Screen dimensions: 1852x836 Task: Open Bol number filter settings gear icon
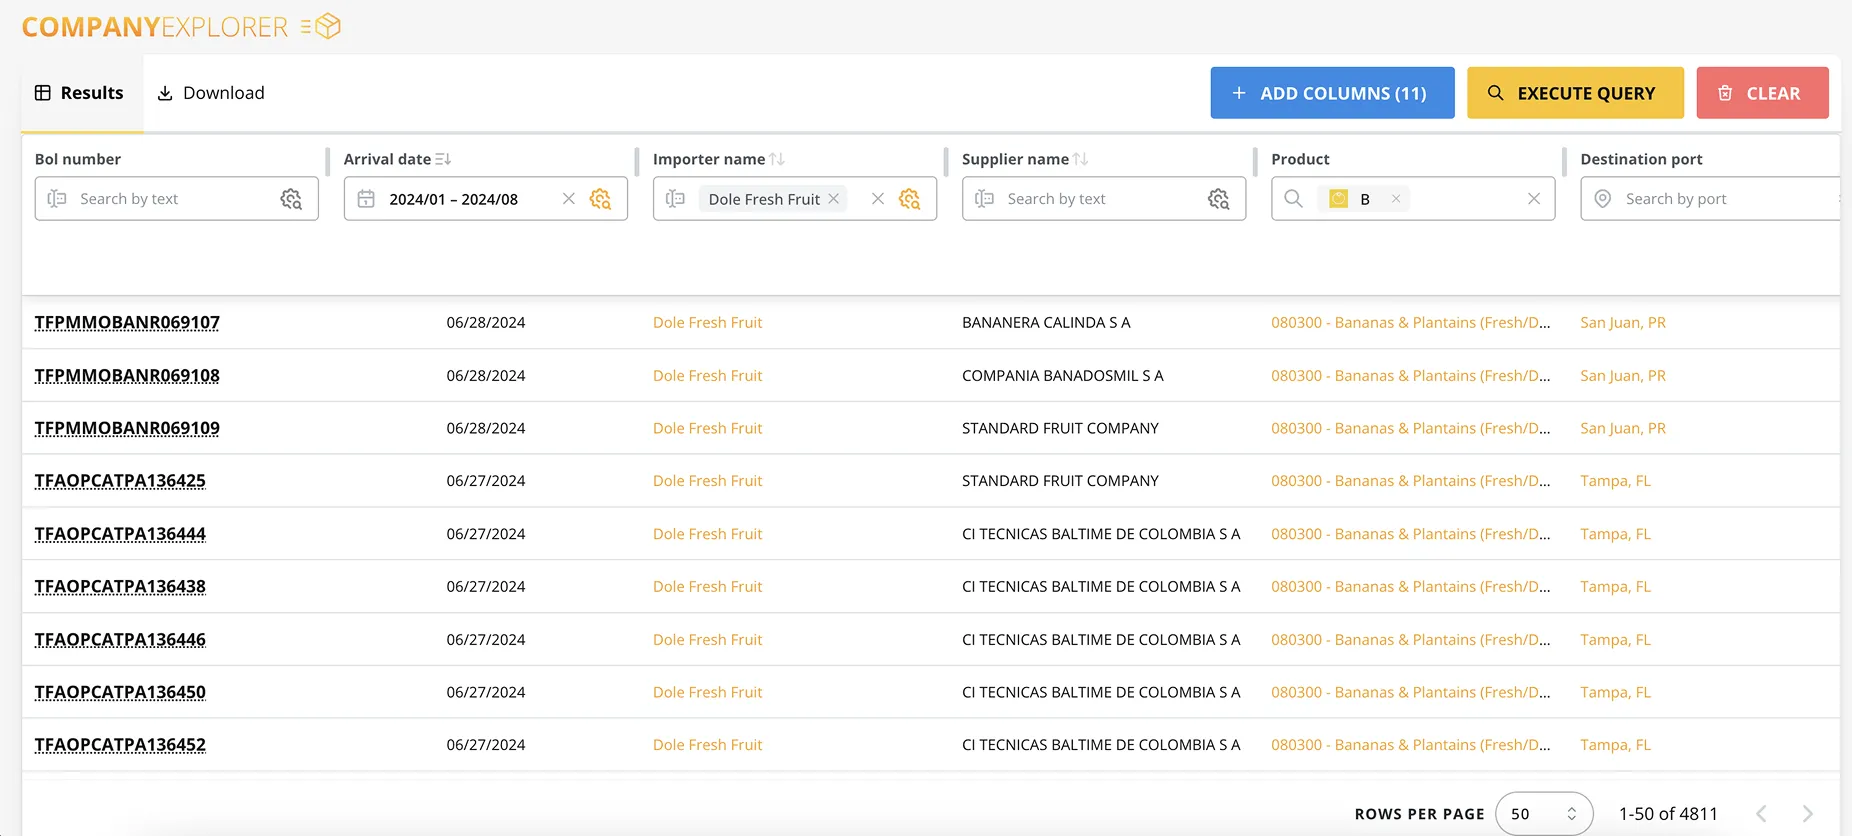coord(291,199)
